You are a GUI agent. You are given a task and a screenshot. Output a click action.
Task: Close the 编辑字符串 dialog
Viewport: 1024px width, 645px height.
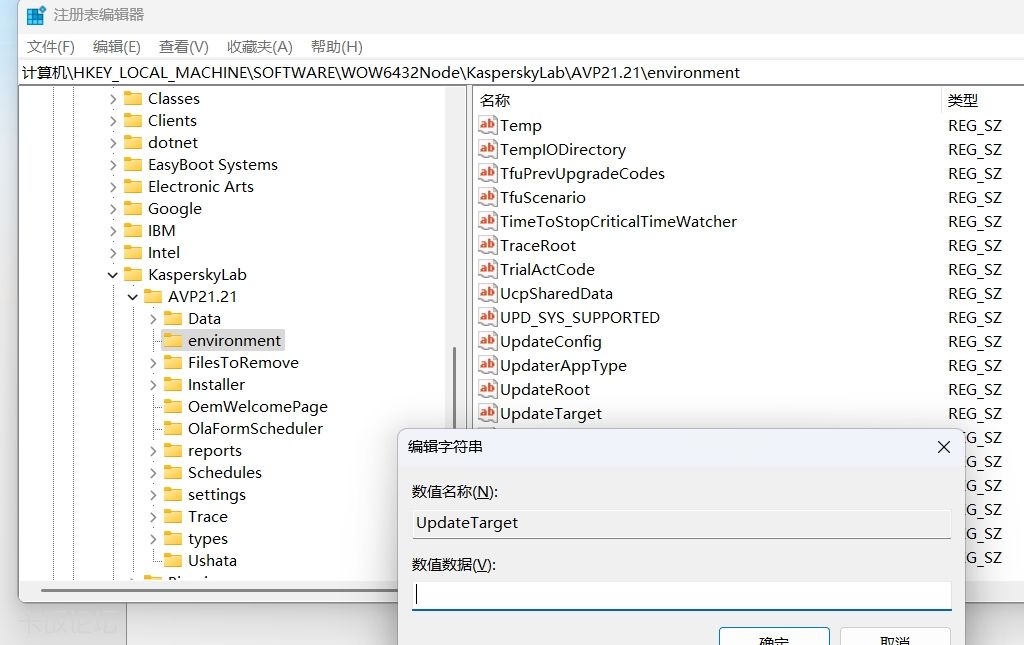[x=944, y=447]
